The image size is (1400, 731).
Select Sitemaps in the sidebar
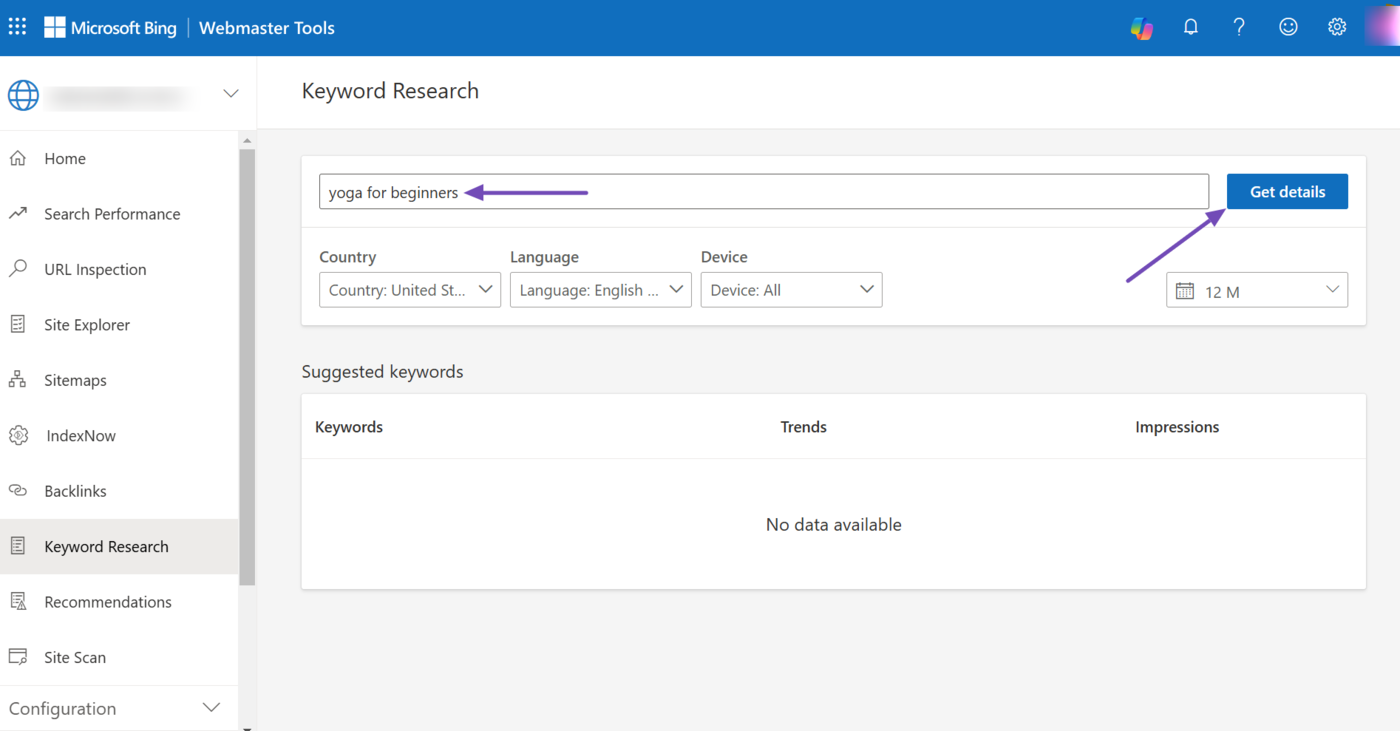coord(75,380)
